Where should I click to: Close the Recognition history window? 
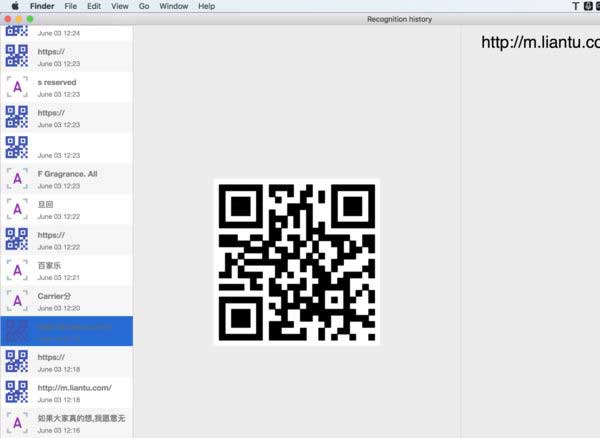pos(8,19)
